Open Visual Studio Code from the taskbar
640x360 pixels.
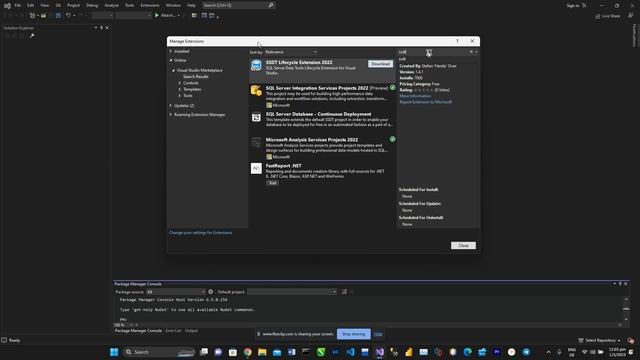(x=350, y=352)
